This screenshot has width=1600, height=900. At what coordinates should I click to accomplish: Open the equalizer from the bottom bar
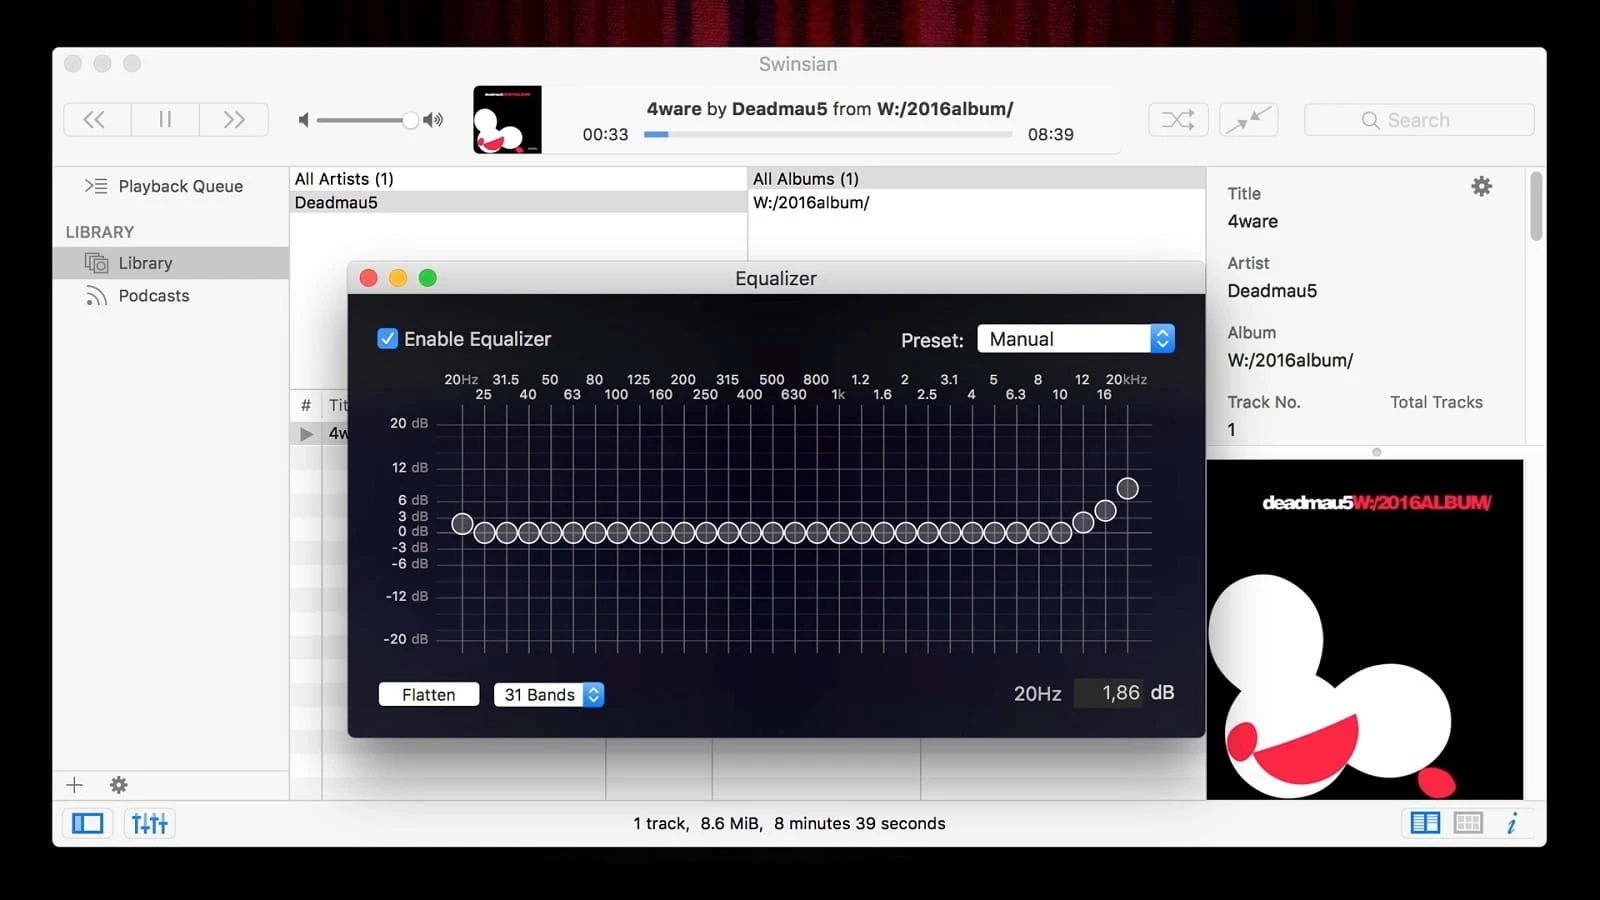click(x=150, y=823)
